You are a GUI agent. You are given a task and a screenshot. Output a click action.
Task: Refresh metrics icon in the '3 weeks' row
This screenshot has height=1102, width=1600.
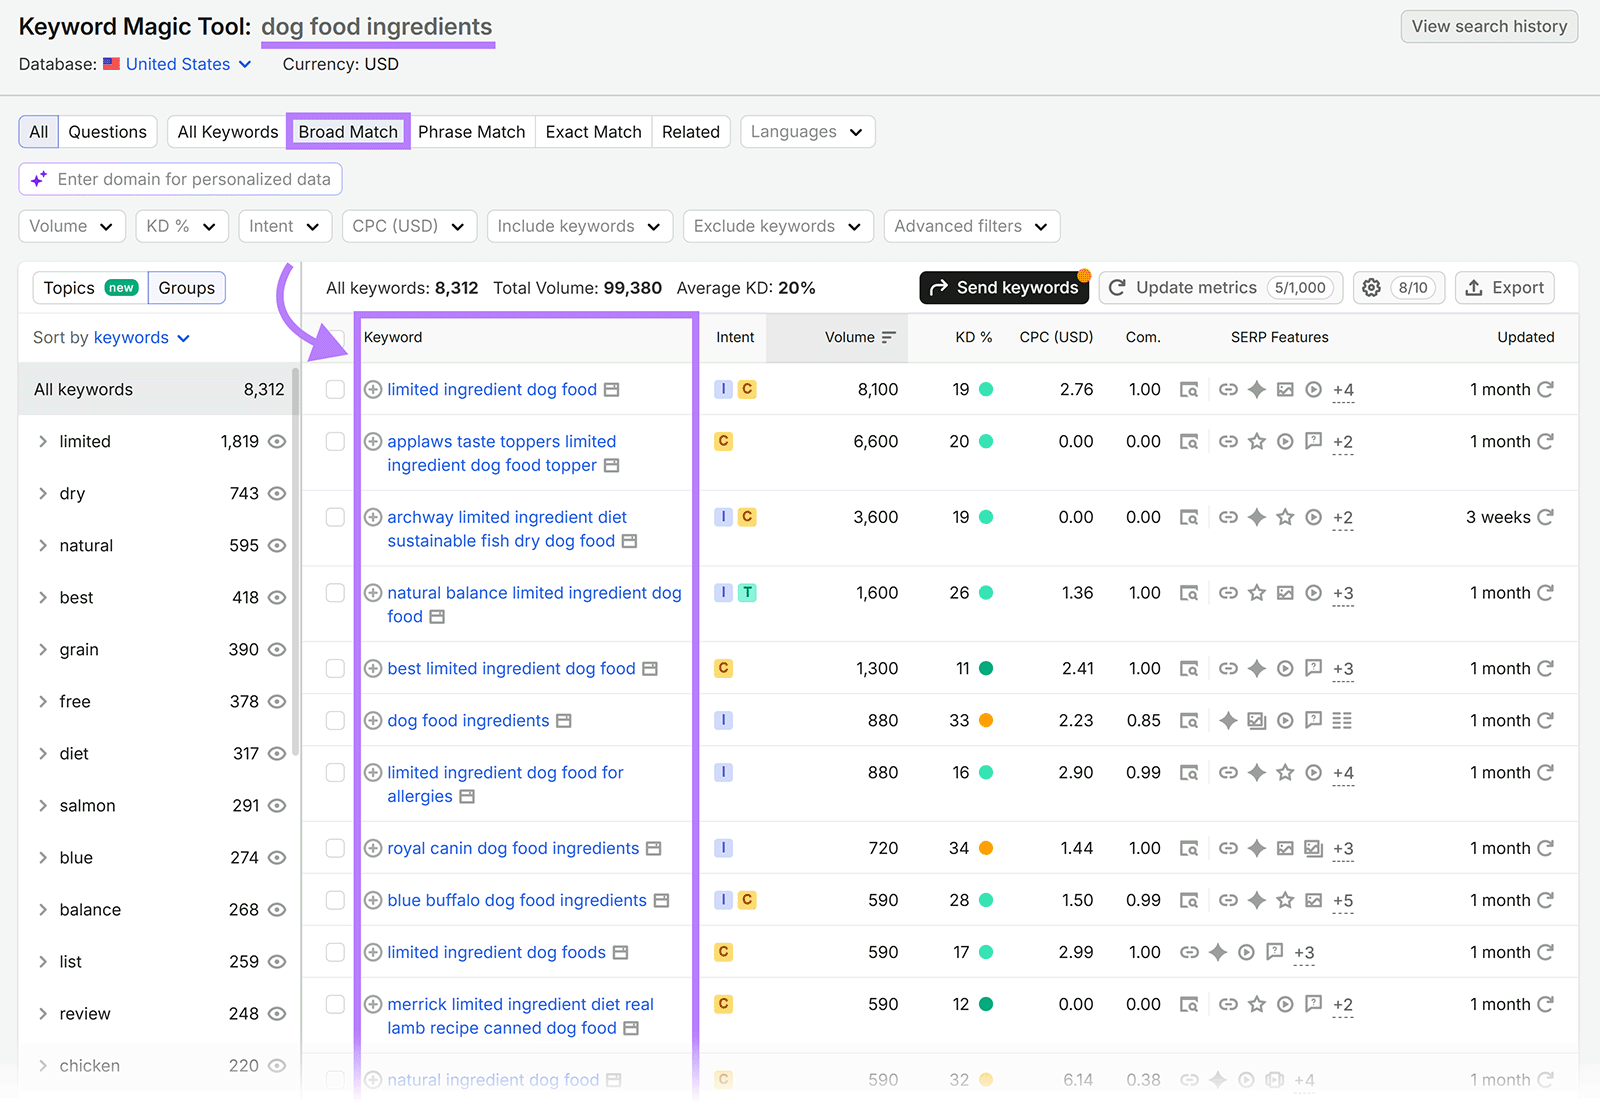(1546, 517)
